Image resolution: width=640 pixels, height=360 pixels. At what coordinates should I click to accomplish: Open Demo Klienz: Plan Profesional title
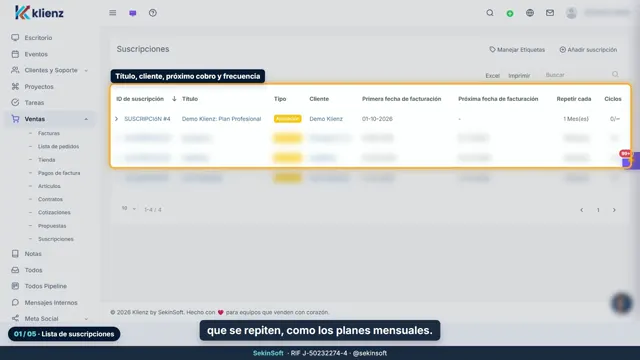[221, 119]
